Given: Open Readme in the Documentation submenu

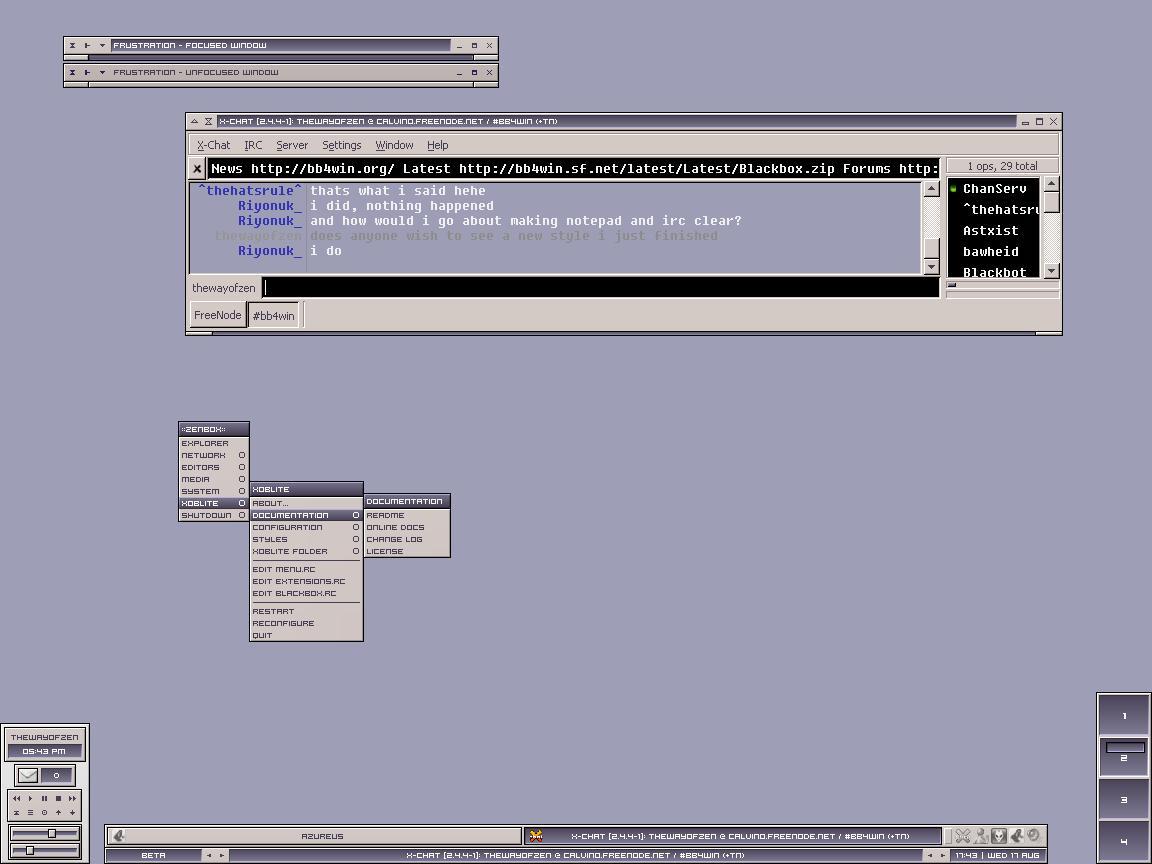Looking at the screenshot, I should pyautogui.click(x=407, y=515).
